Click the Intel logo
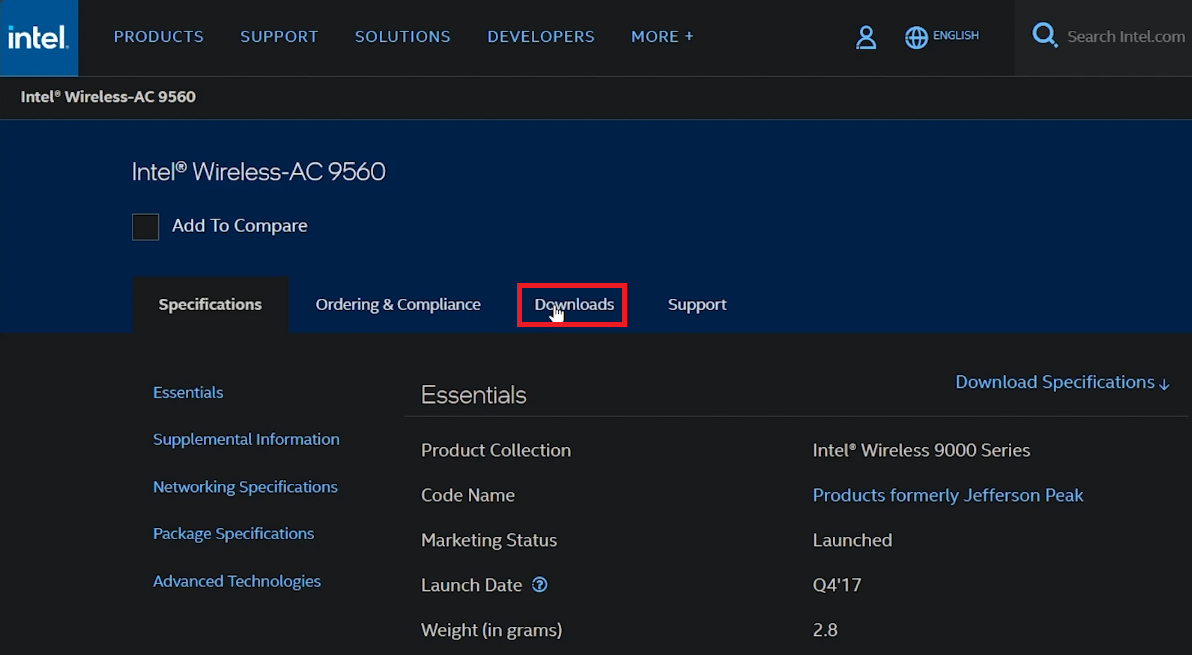Screen dimensions: 1192x655 click(x=37, y=37)
